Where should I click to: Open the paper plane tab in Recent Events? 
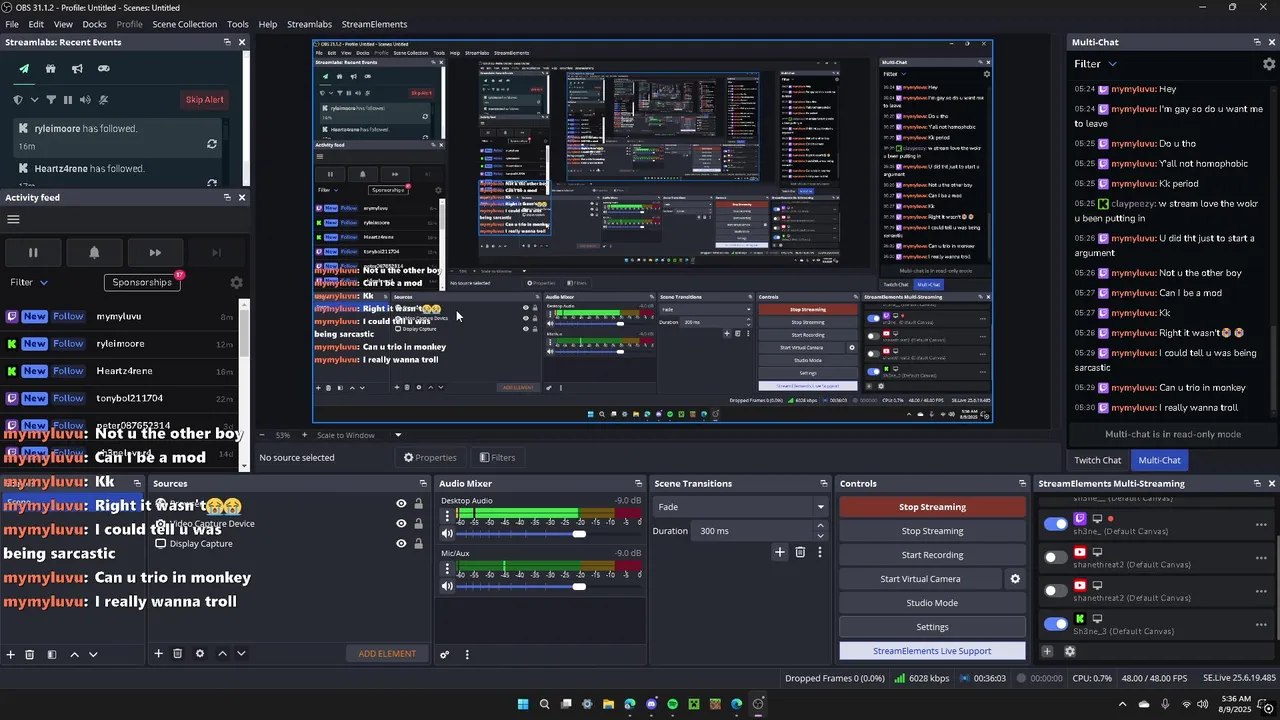point(24,69)
